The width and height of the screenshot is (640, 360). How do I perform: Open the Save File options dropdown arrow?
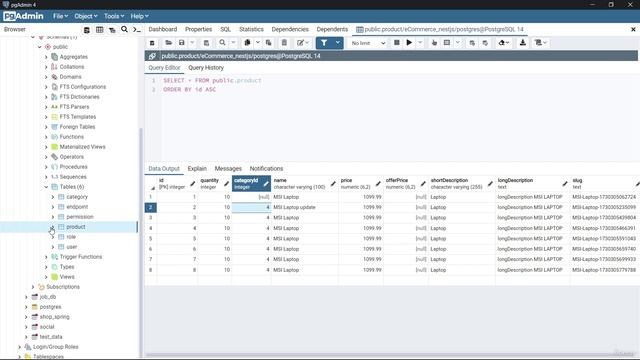(x=192, y=43)
